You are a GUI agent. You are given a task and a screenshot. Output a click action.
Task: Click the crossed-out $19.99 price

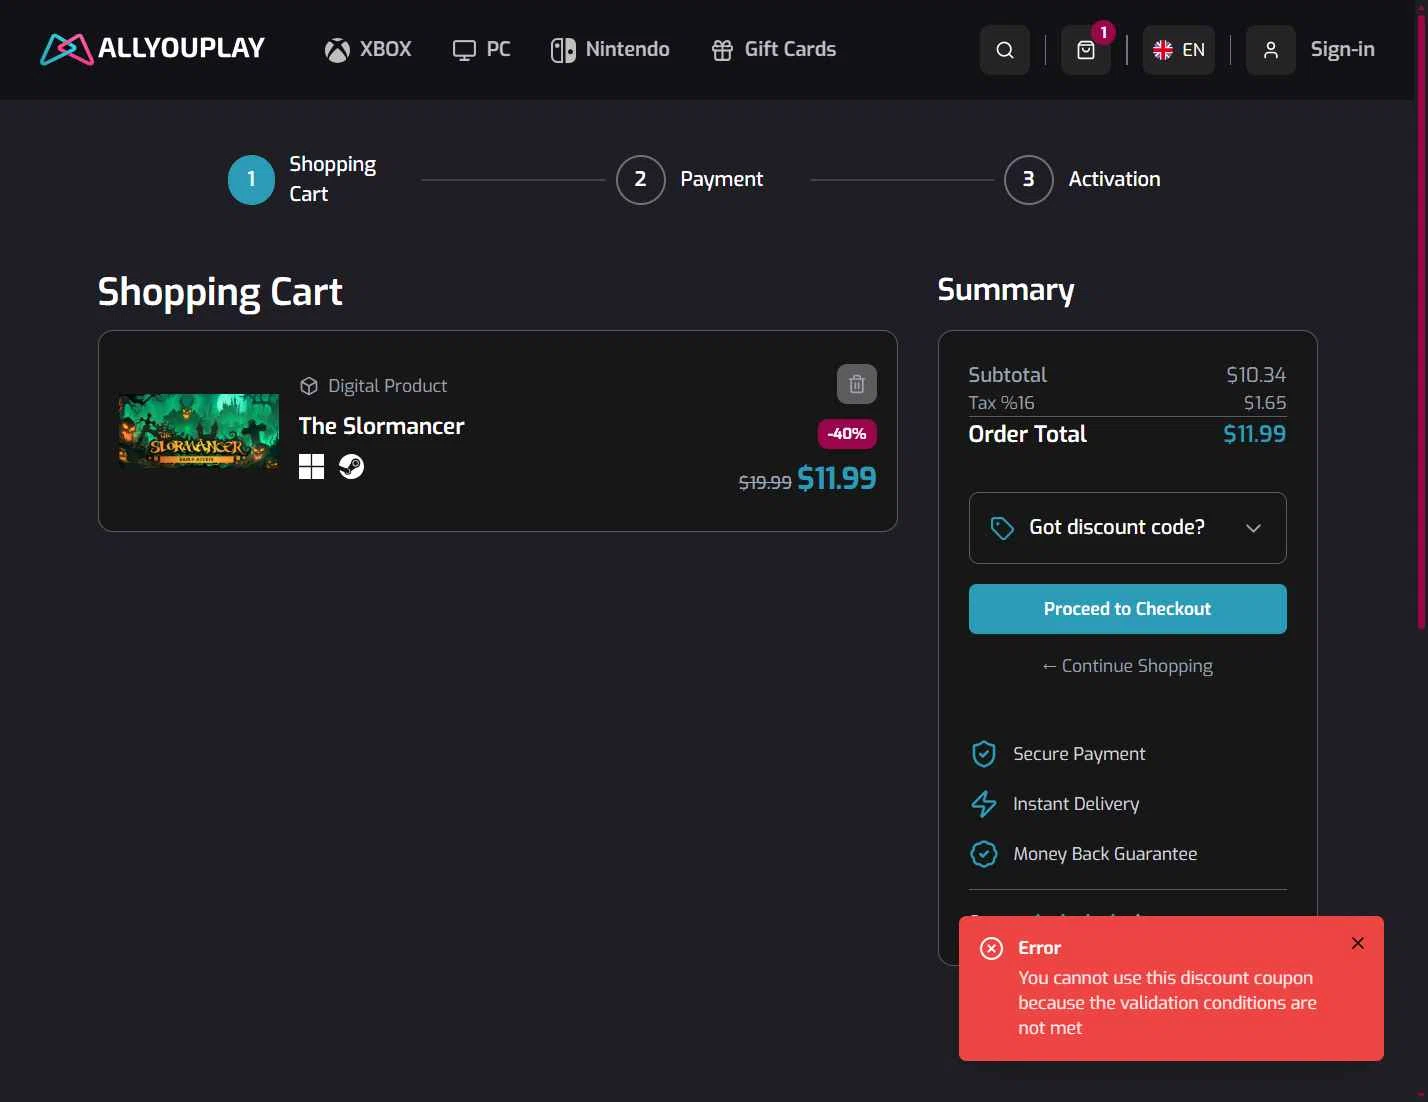click(765, 483)
